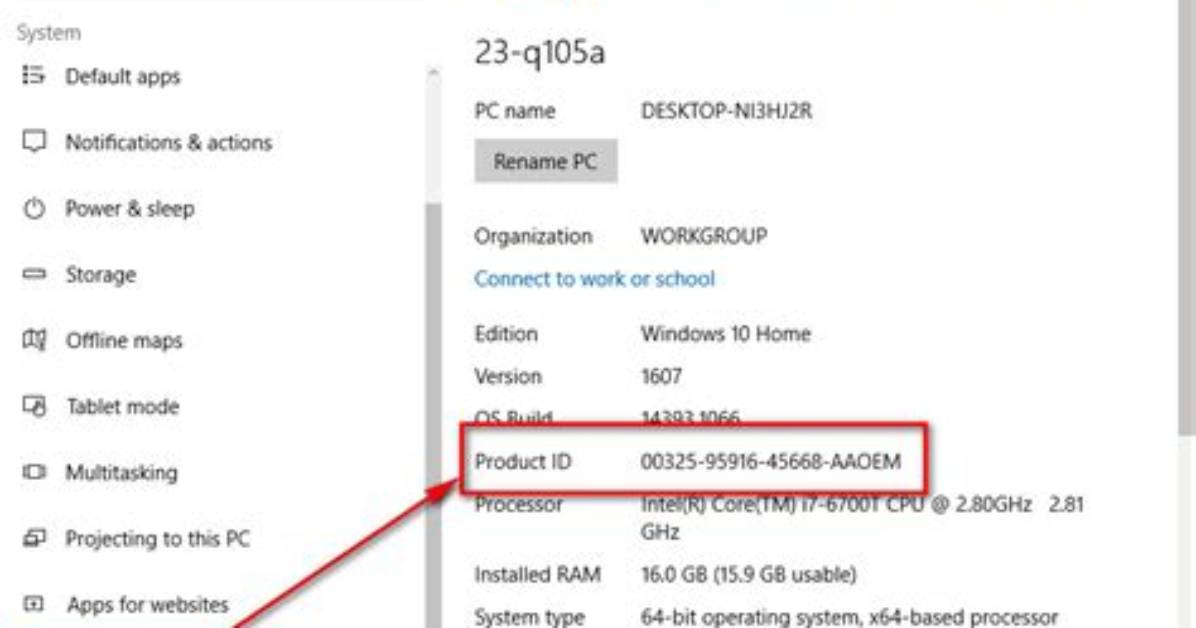1196x628 pixels.
Task: Follow the Connect to work or school link
Action: 594,279
